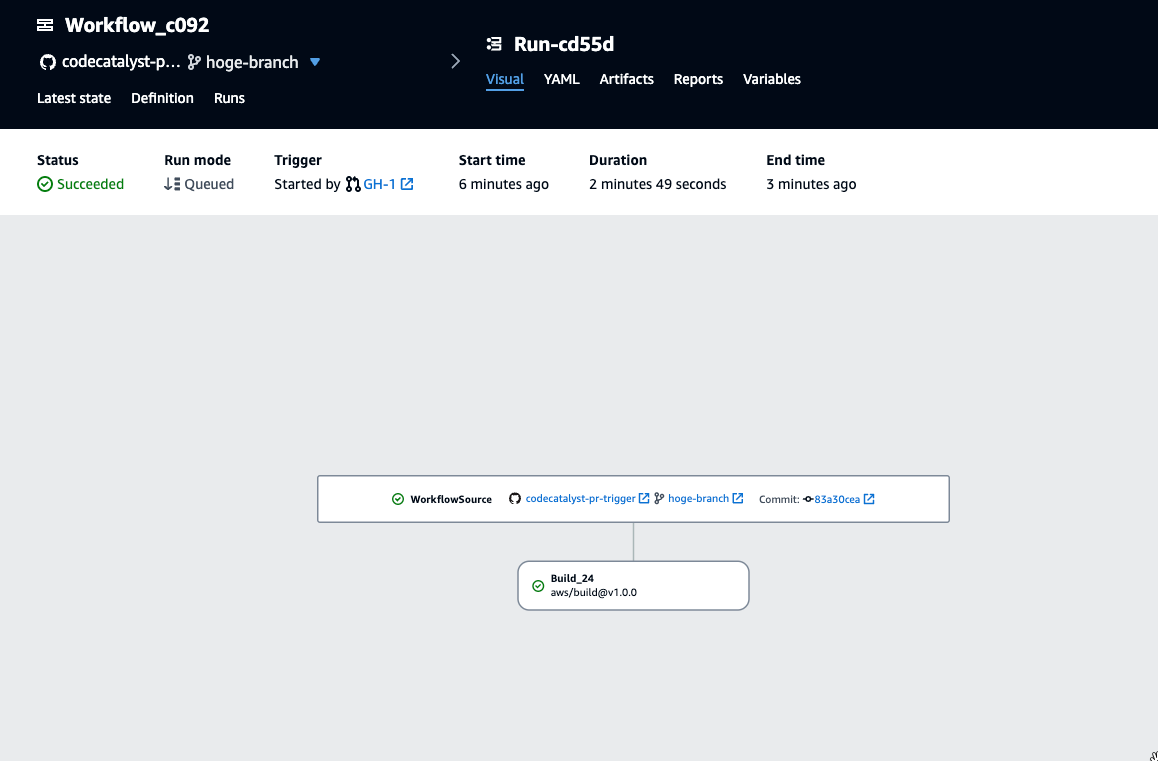The height and width of the screenshot is (761, 1158).
Task: Click the Succeeded status text
Action: click(91, 184)
